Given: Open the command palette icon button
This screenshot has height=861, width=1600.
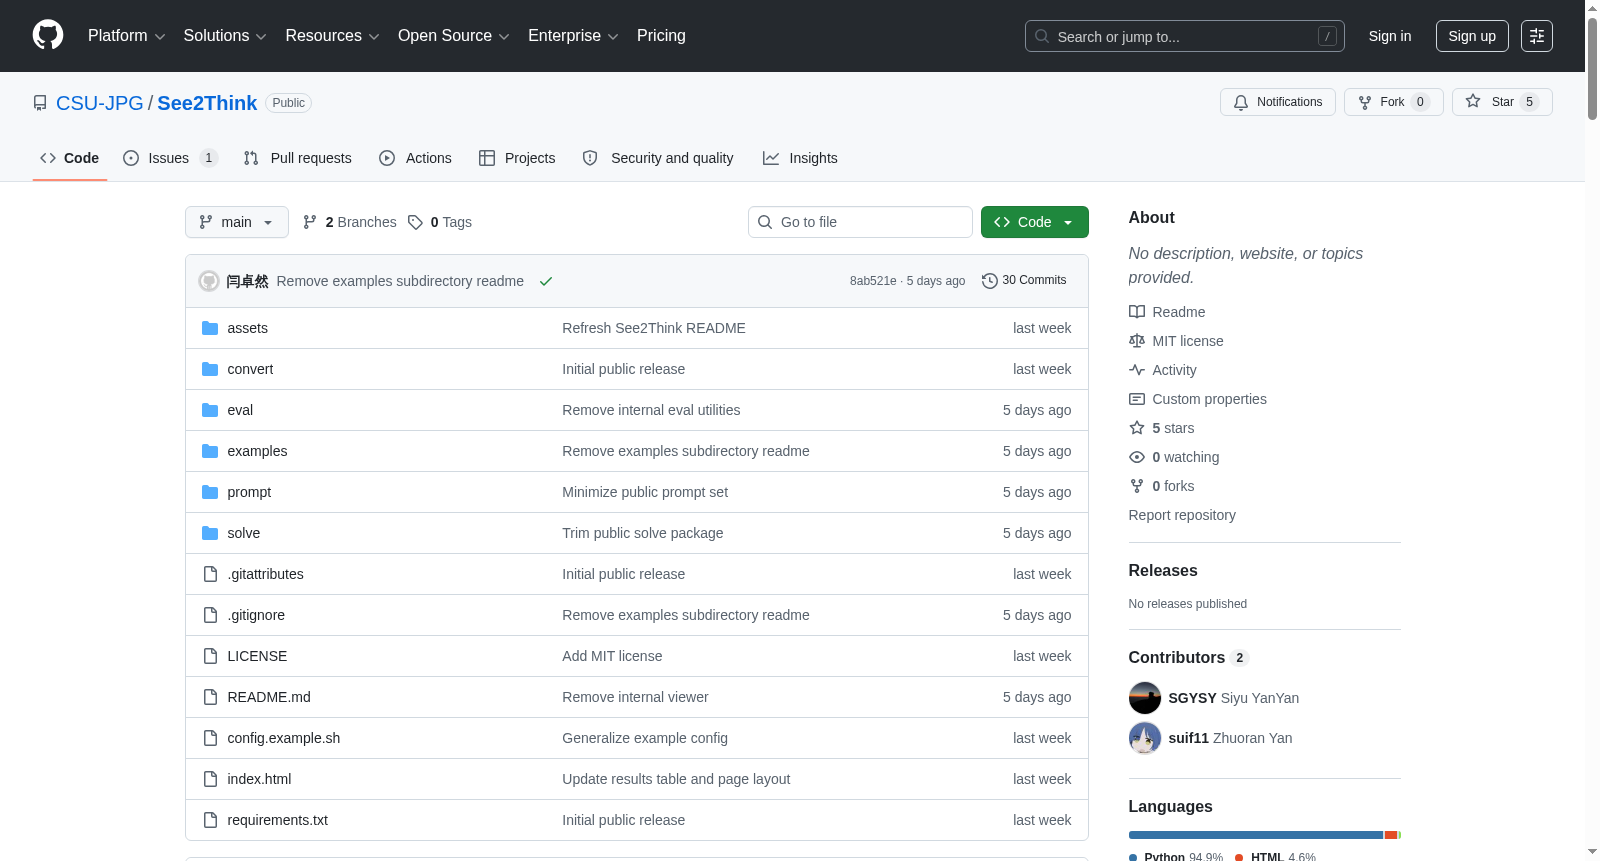Looking at the screenshot, I should pos(1537,36).
